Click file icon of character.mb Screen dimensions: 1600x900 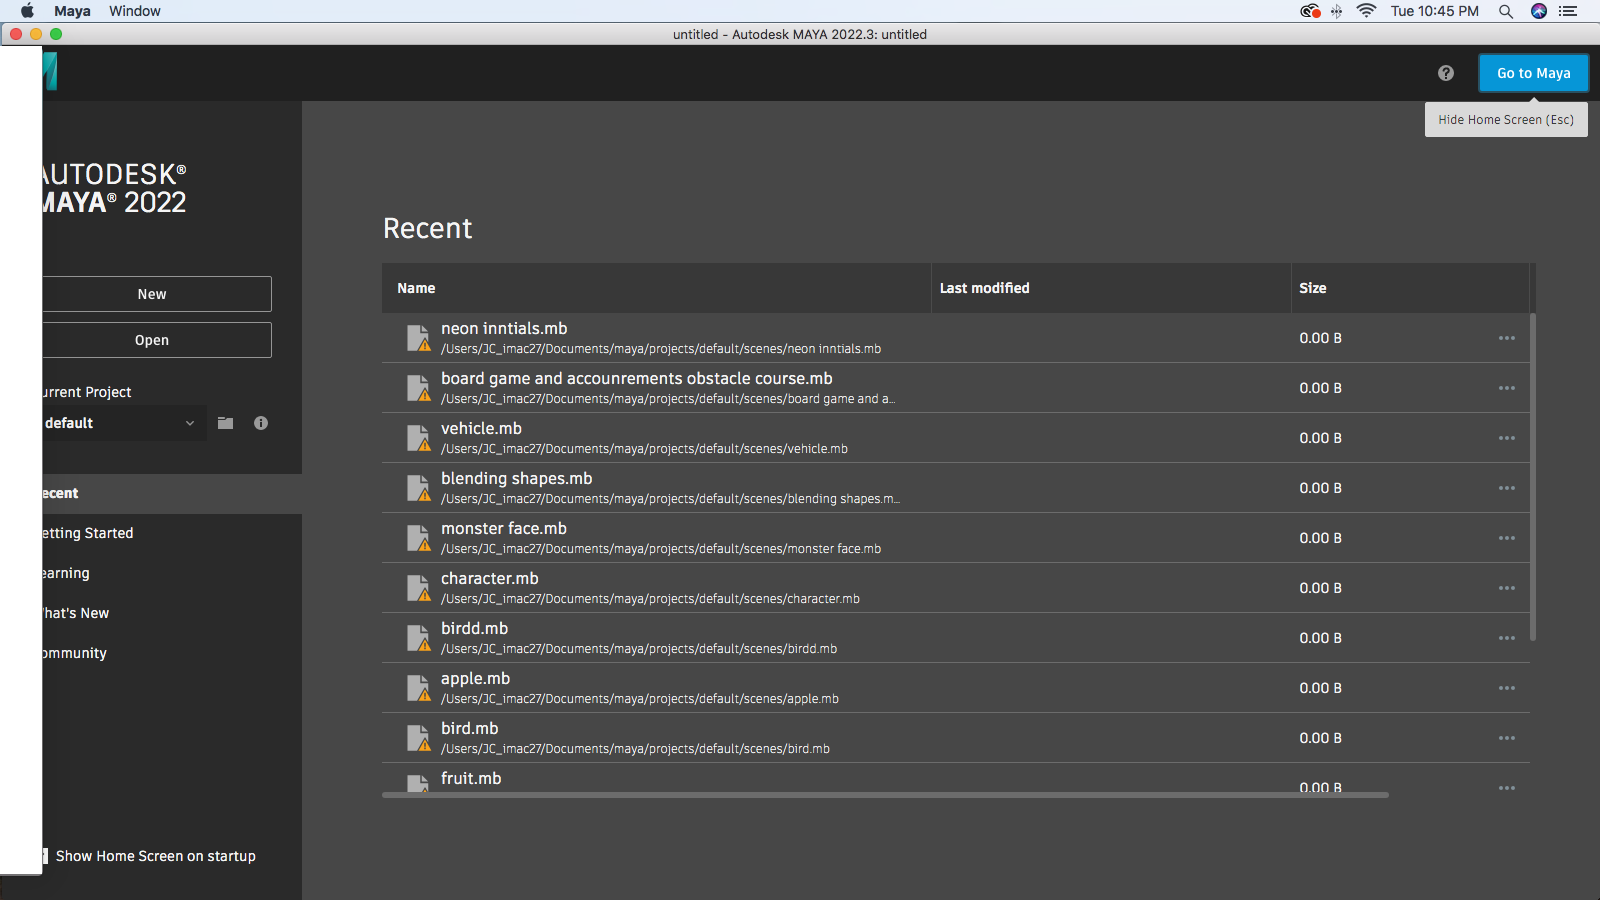[418, 588]
